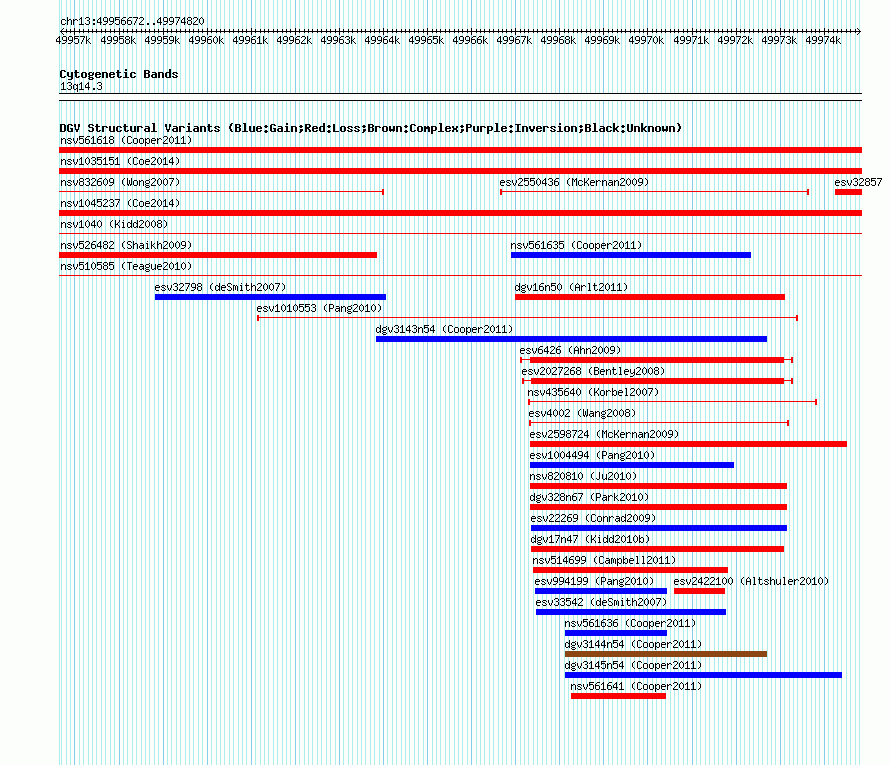Screen dimensions: 890x765
Task: Click the 49965k ruler position
Action: click(x=426, y=40)
